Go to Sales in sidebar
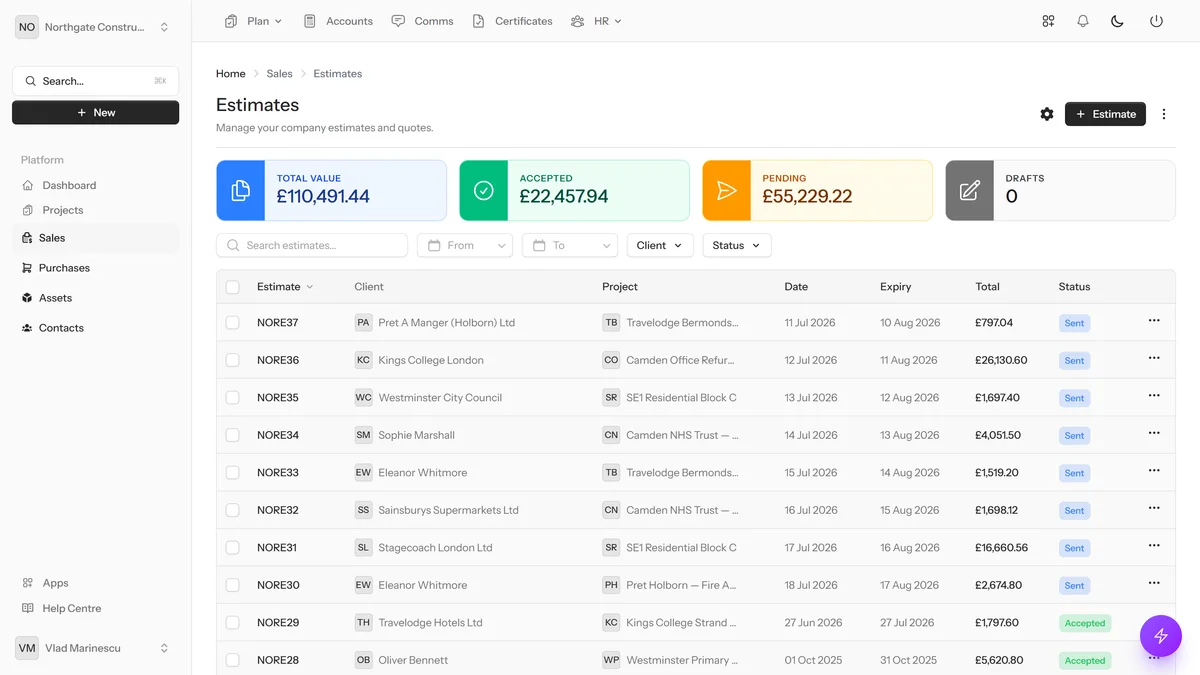 tap(95, 238)
